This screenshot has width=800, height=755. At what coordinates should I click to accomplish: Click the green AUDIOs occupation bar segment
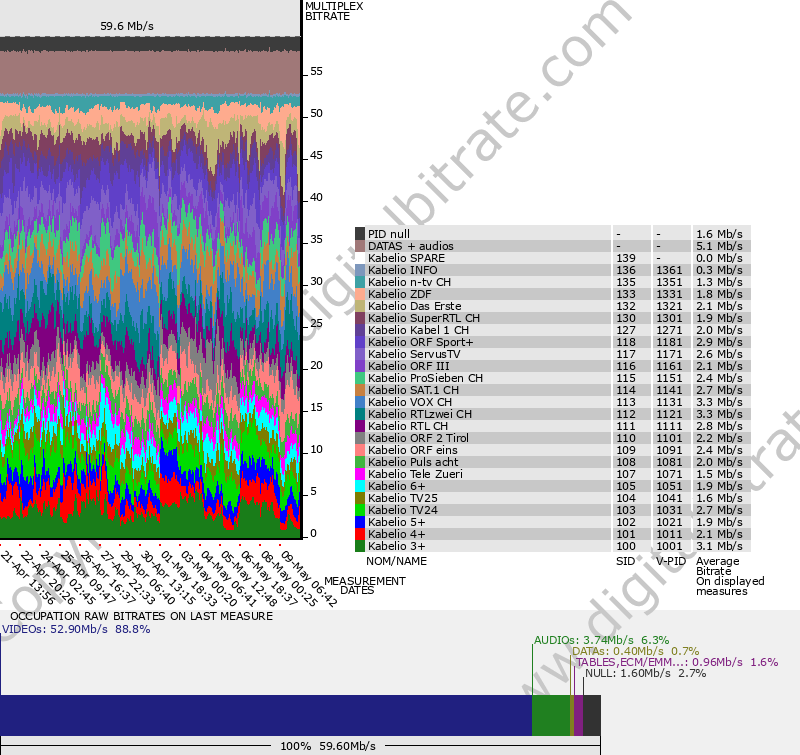(551, 715)
